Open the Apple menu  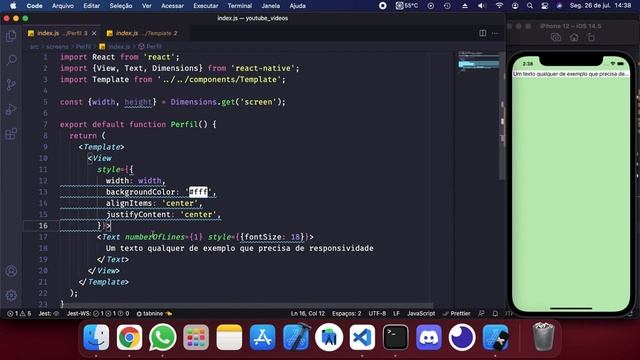(13, 6)
